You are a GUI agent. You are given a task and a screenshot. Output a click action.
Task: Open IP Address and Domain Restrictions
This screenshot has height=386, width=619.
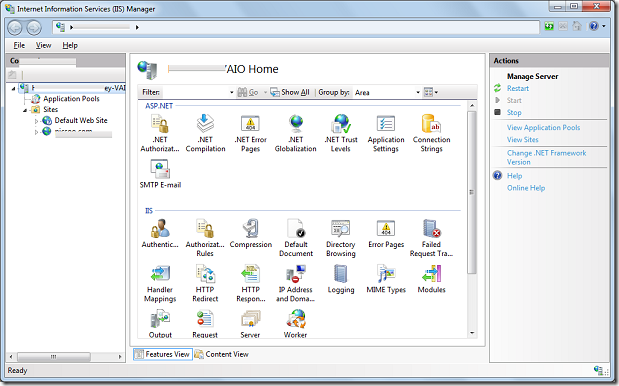(296, 283)
